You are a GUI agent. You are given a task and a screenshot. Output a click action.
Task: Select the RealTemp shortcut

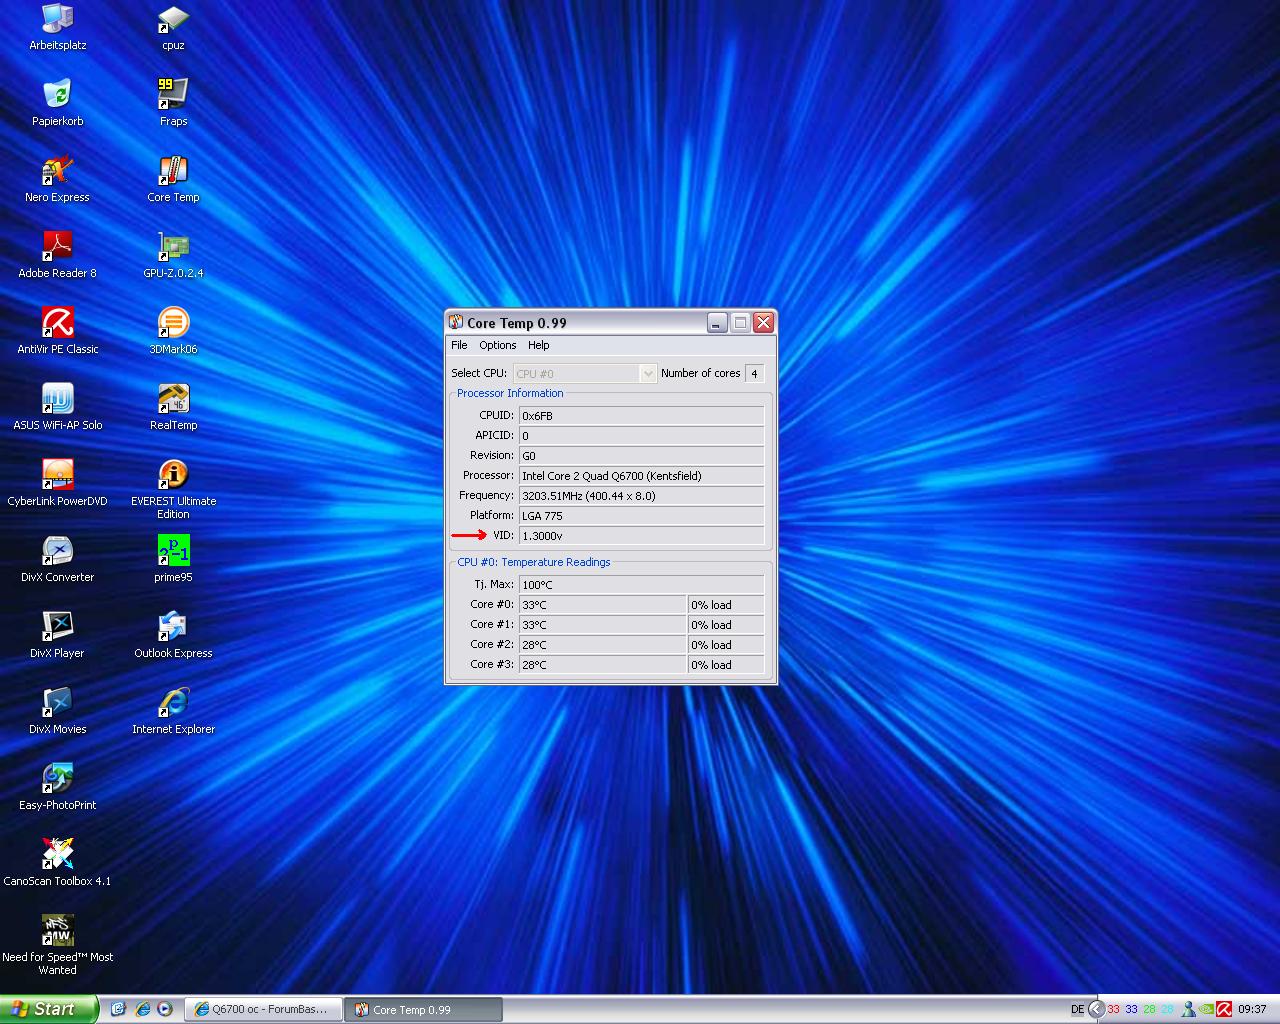coord(173,407)
